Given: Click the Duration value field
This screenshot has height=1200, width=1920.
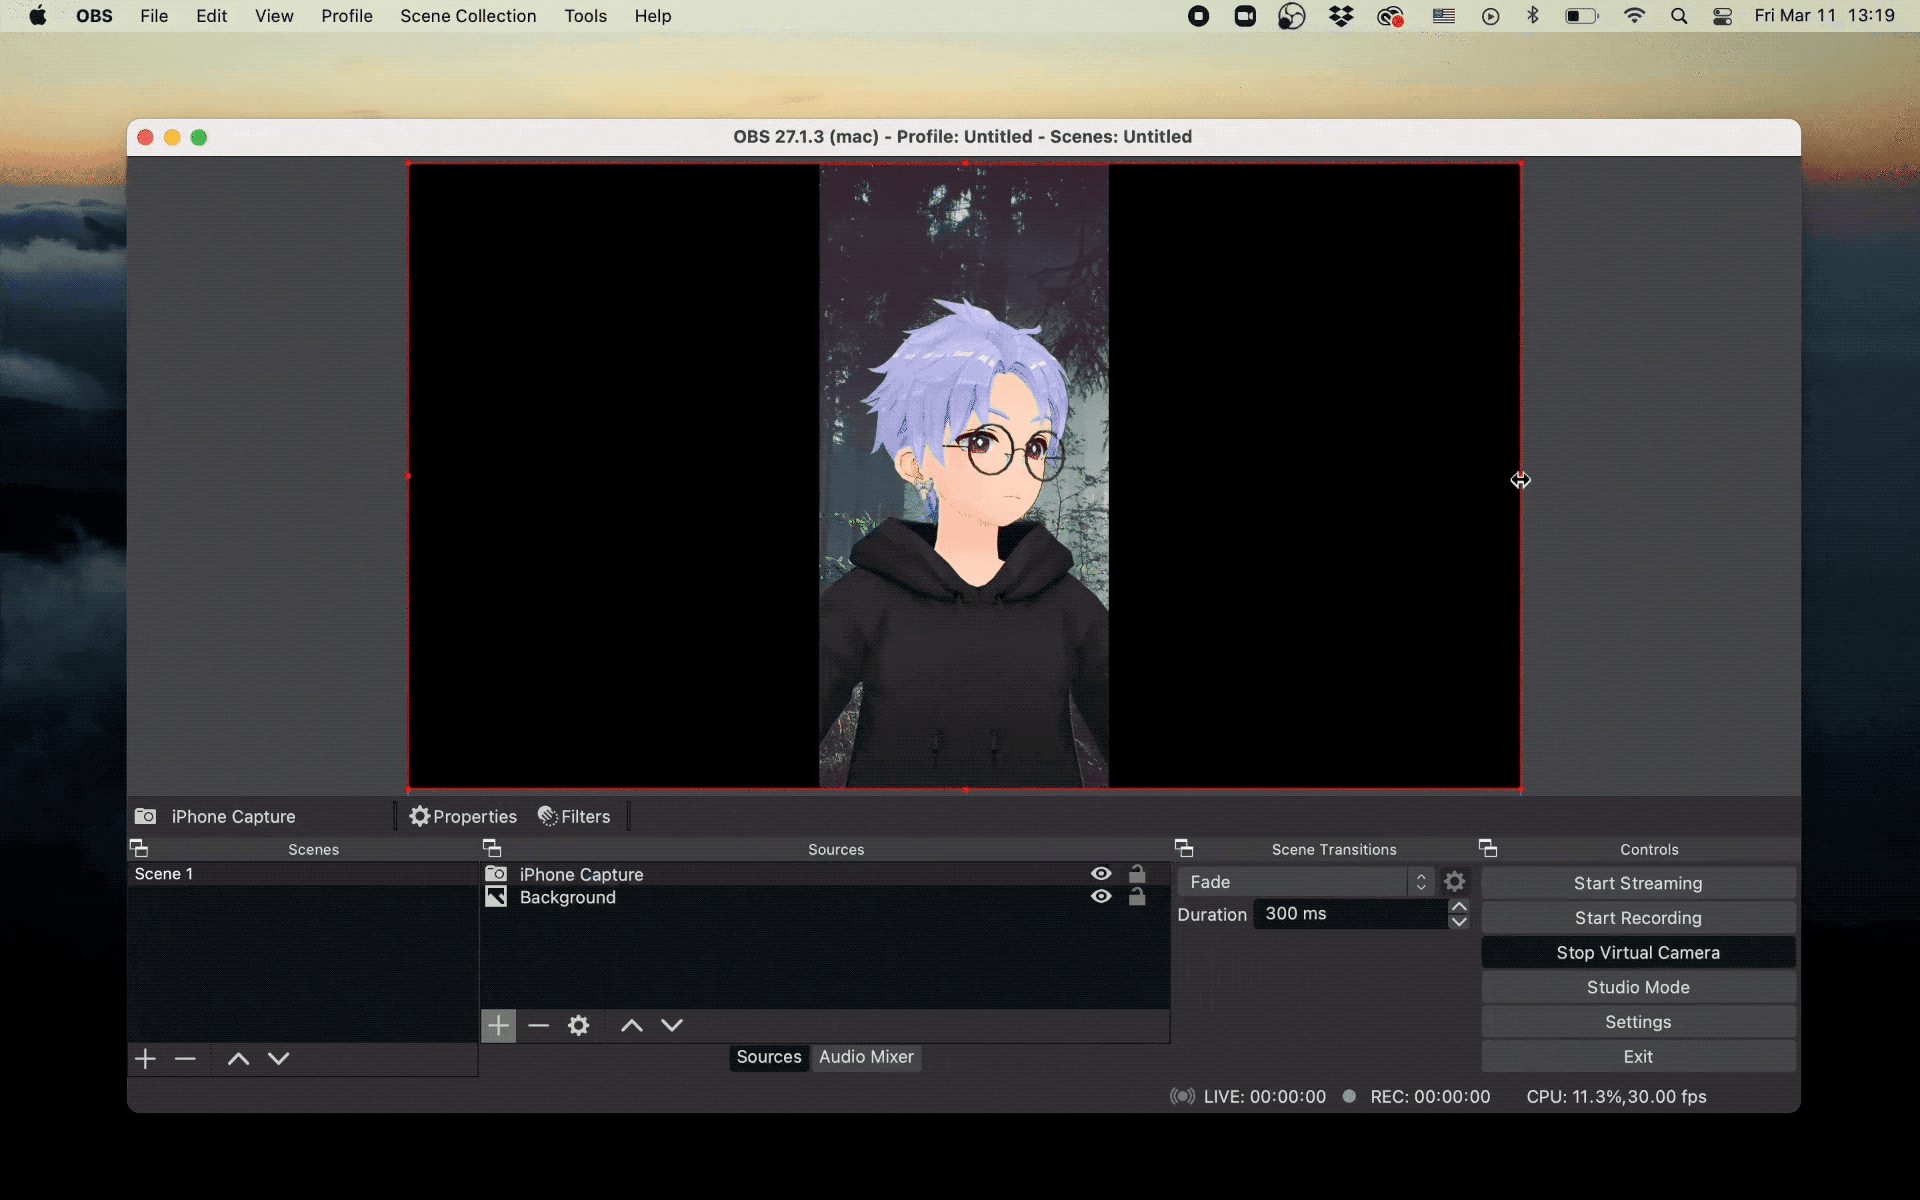Looking at the screenshot, I should 1350,913.
